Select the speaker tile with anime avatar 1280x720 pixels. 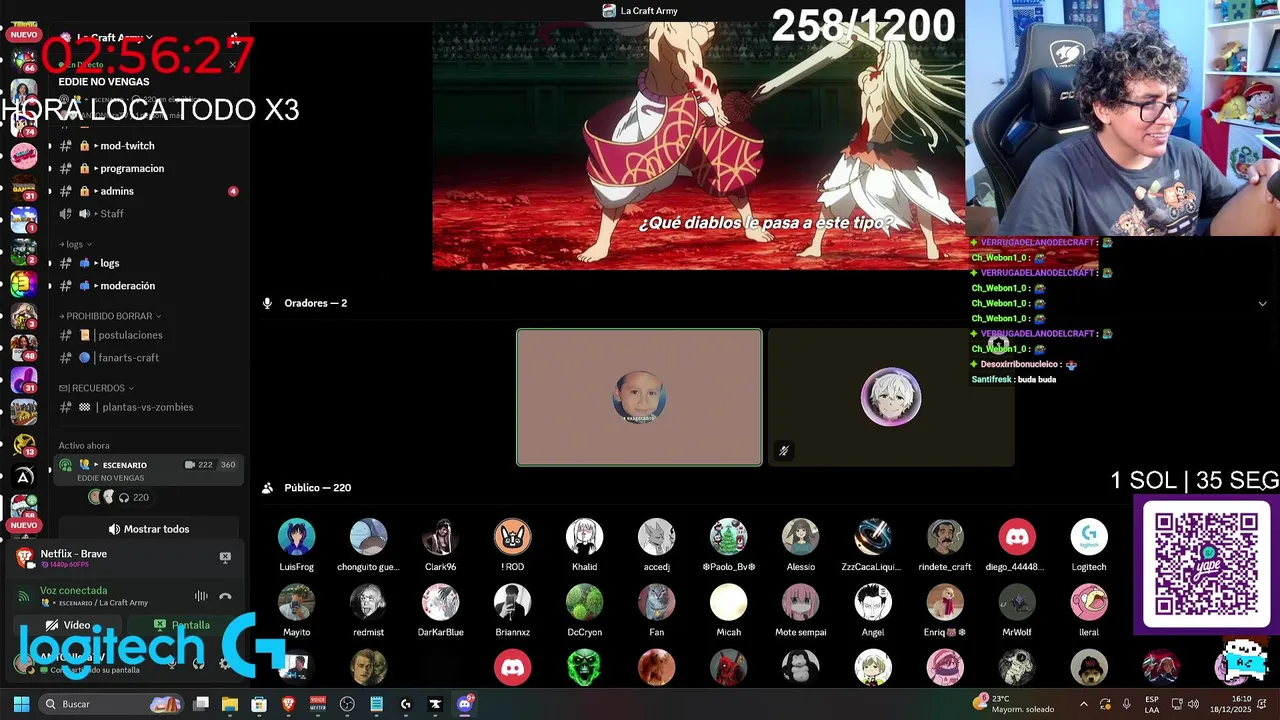891,397
